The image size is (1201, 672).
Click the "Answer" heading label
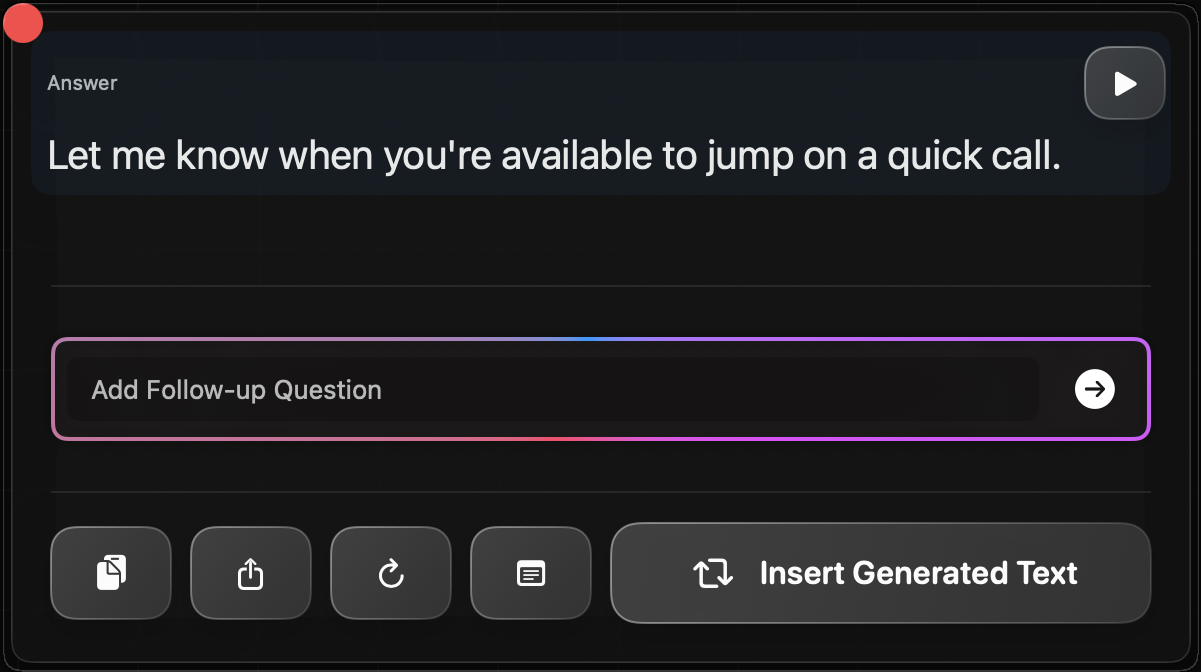point(82,83)
